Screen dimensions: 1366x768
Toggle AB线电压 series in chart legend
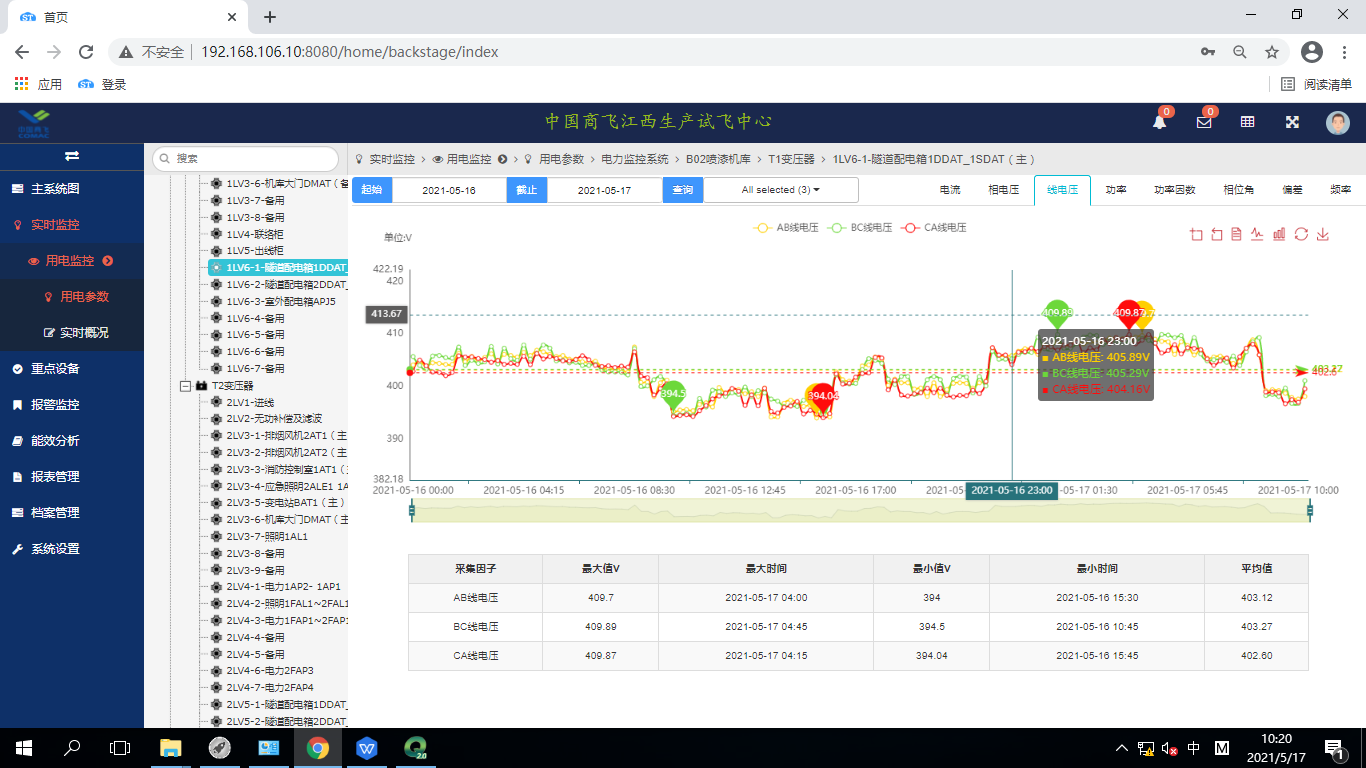786,228
